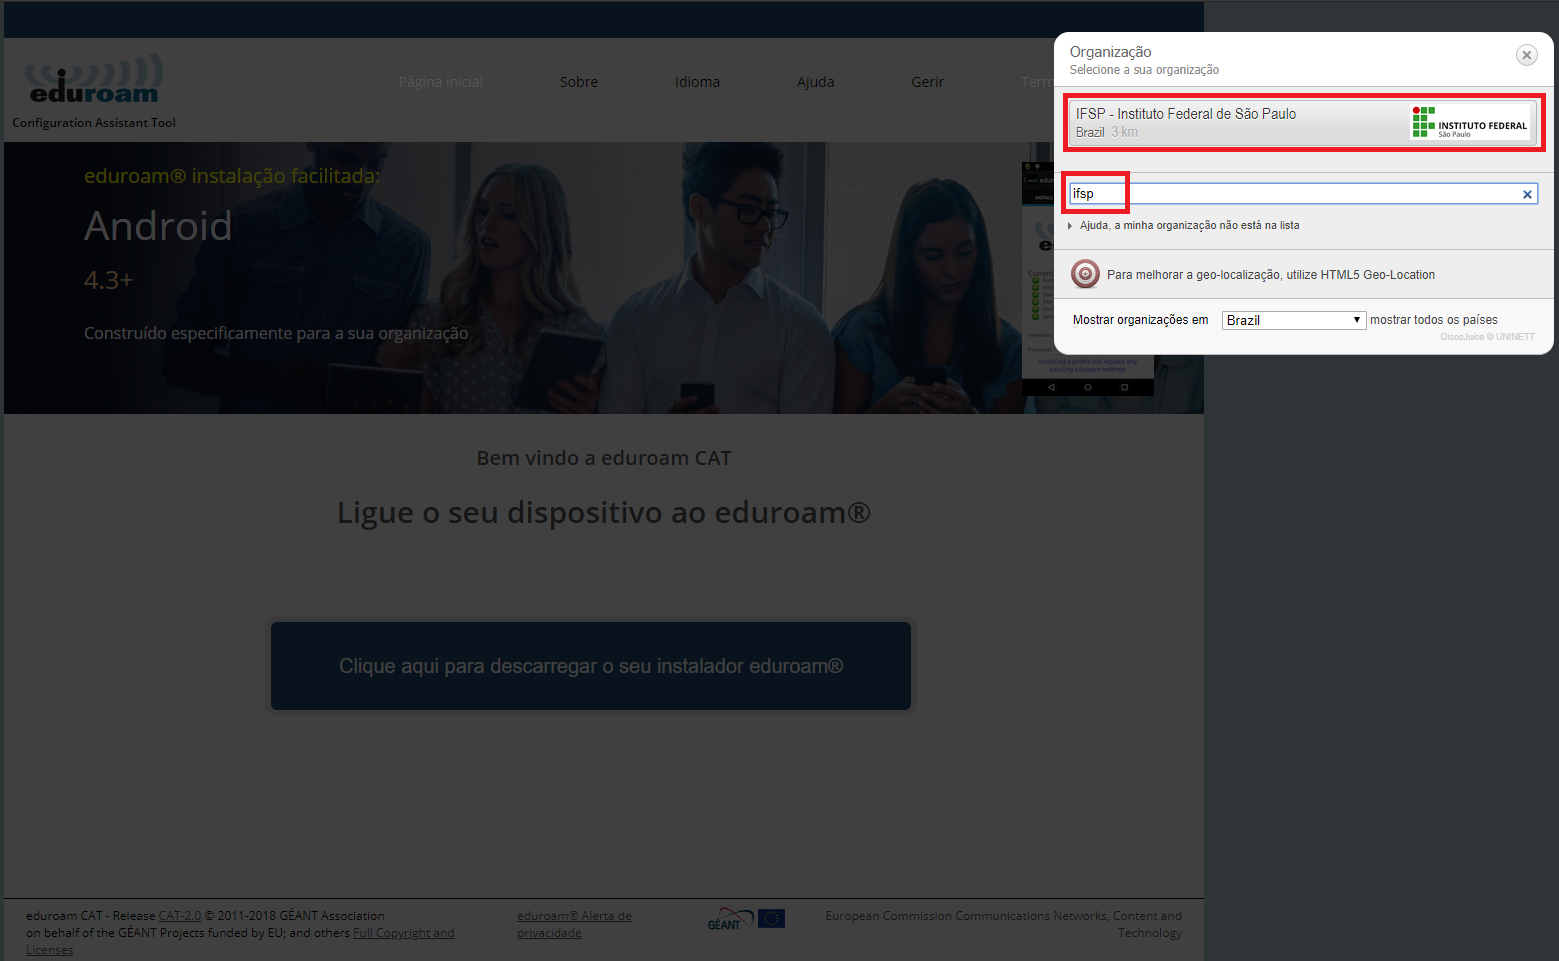The width and height of the screenshot is (1559, 961).
Task: Open the Gerir menu
Action: (927, 82)
